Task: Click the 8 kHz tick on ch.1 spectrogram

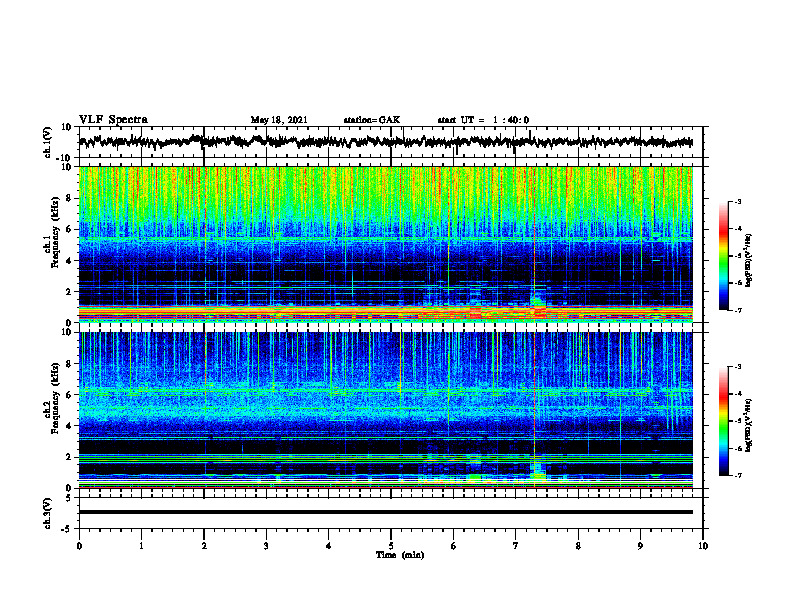Action: point(69,198)
